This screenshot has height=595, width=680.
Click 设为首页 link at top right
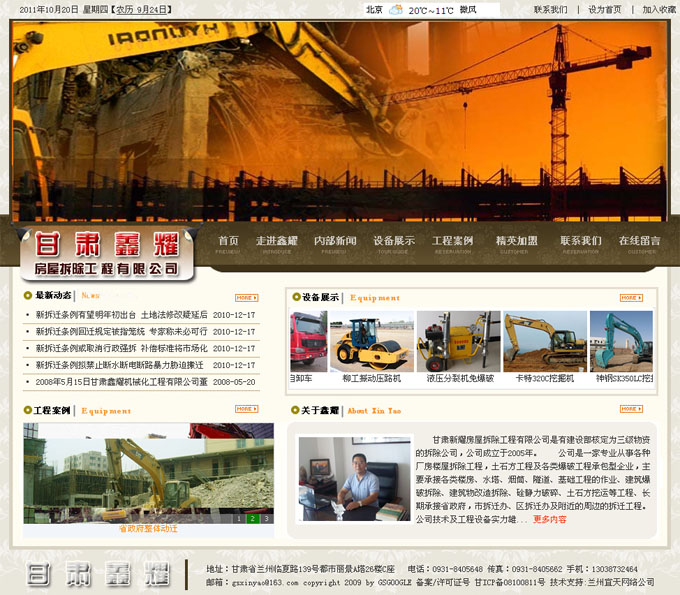[604, 10]
